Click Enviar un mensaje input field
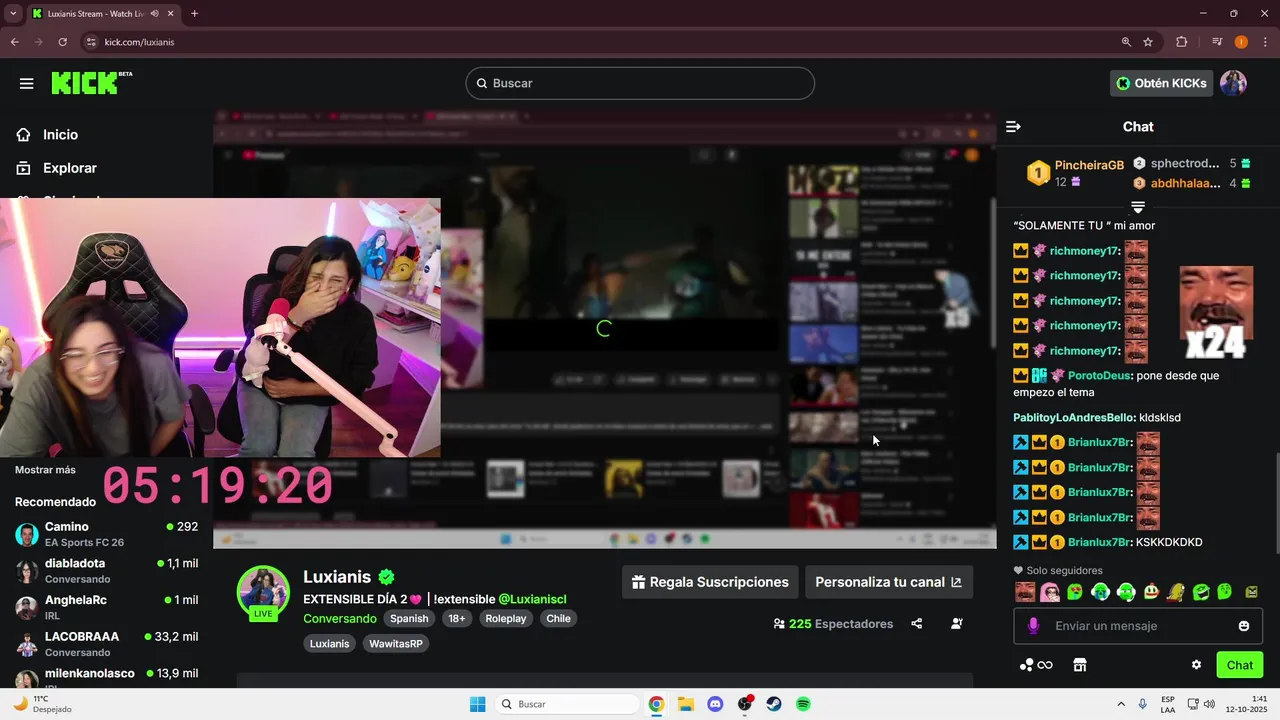Viewport: 1280px width, 720px height. tap(1139, 626)
